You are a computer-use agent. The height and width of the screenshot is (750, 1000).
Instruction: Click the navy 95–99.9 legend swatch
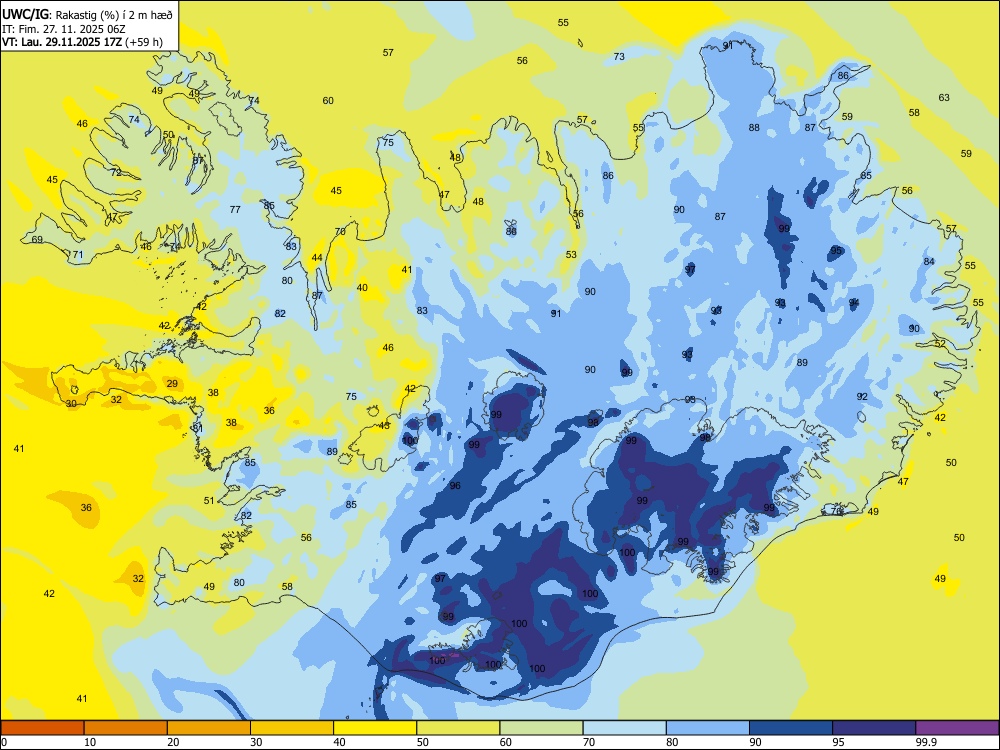tap(874, 728)
